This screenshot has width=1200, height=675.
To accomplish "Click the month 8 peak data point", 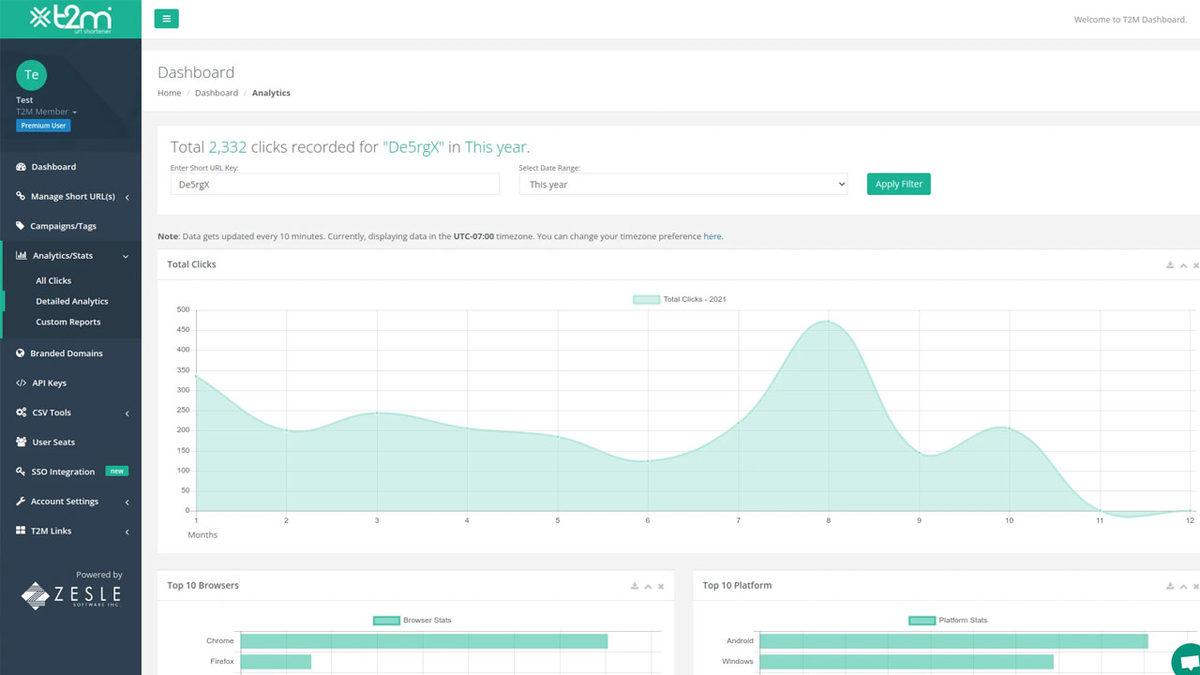I will pos(828,322).
